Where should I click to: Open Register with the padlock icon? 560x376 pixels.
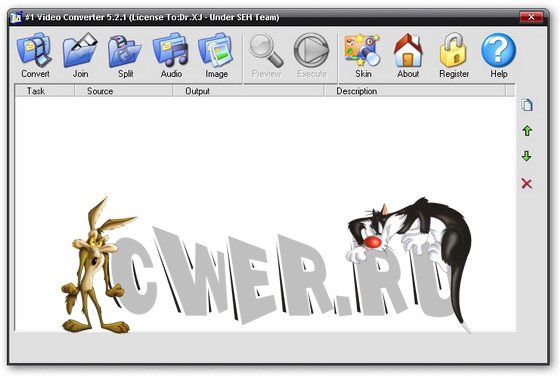click(x=454, y=55)
